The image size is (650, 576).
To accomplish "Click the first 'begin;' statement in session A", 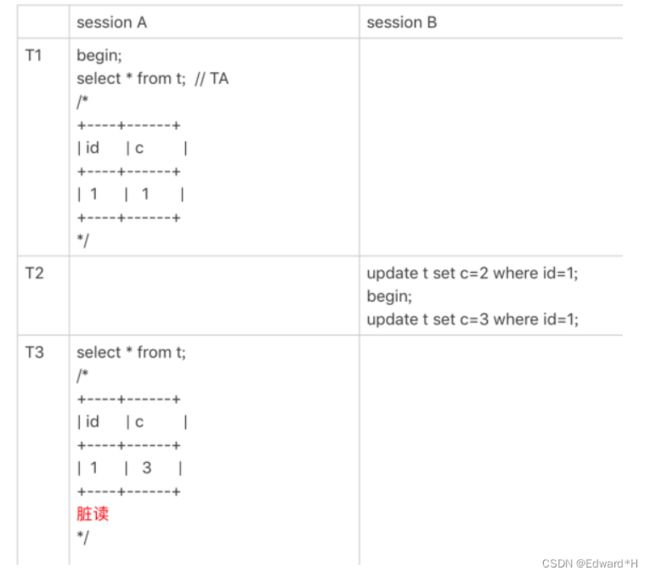I will [x=99, y=56].
